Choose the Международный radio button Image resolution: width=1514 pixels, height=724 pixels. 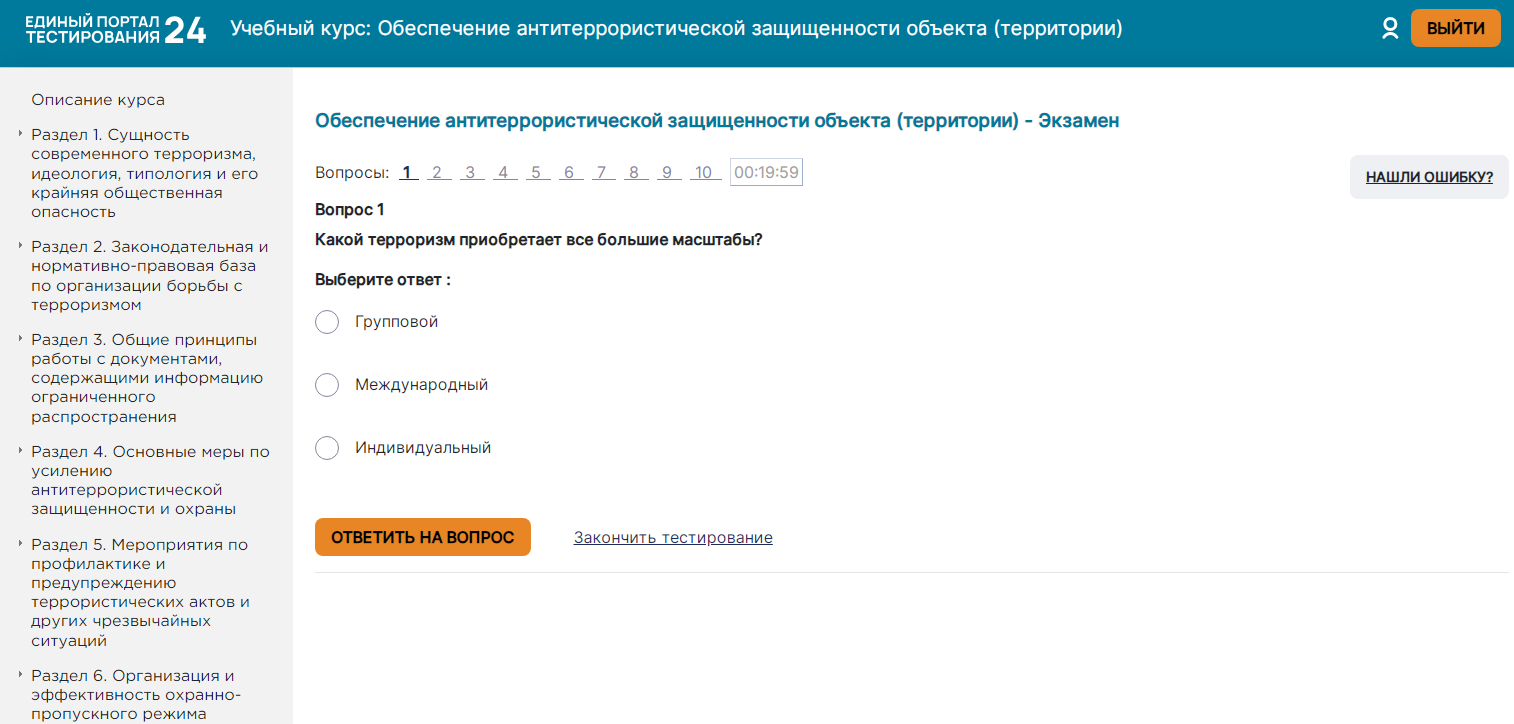point(327,385)
